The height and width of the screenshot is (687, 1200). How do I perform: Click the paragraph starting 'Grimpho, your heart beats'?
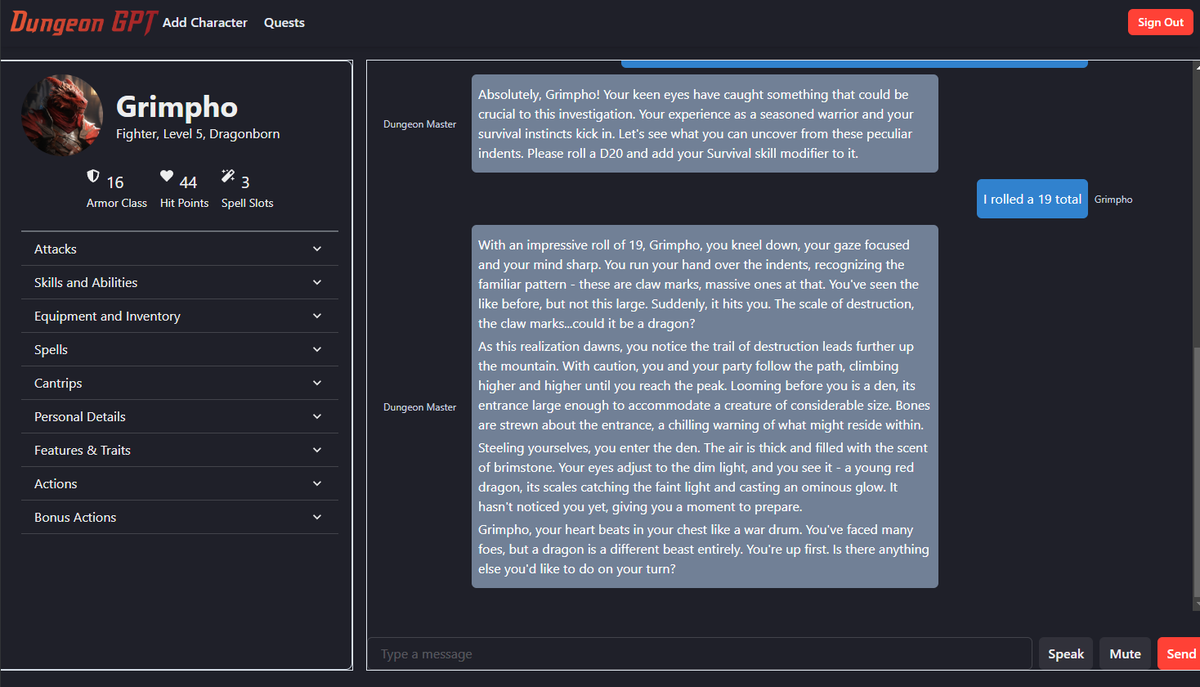(705, 549)
